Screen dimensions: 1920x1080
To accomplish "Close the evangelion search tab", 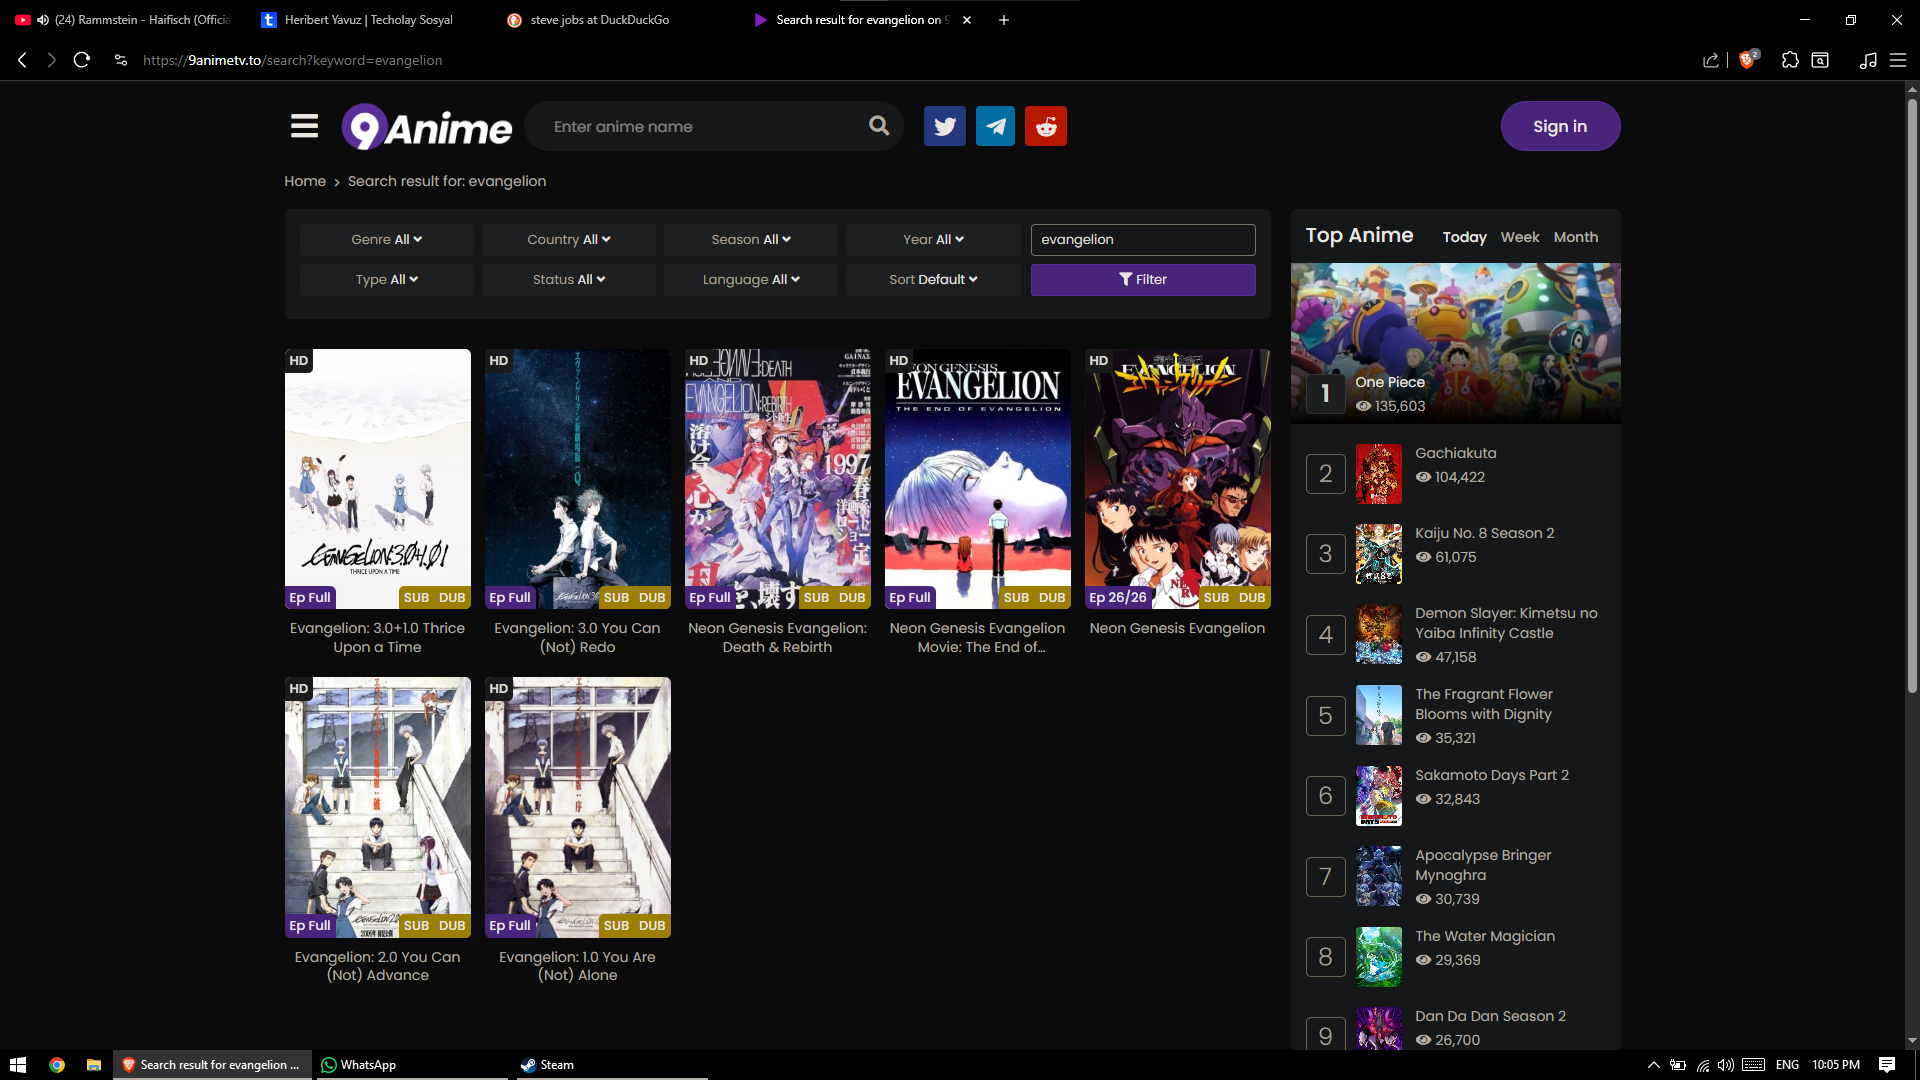I will click(967, 20).
